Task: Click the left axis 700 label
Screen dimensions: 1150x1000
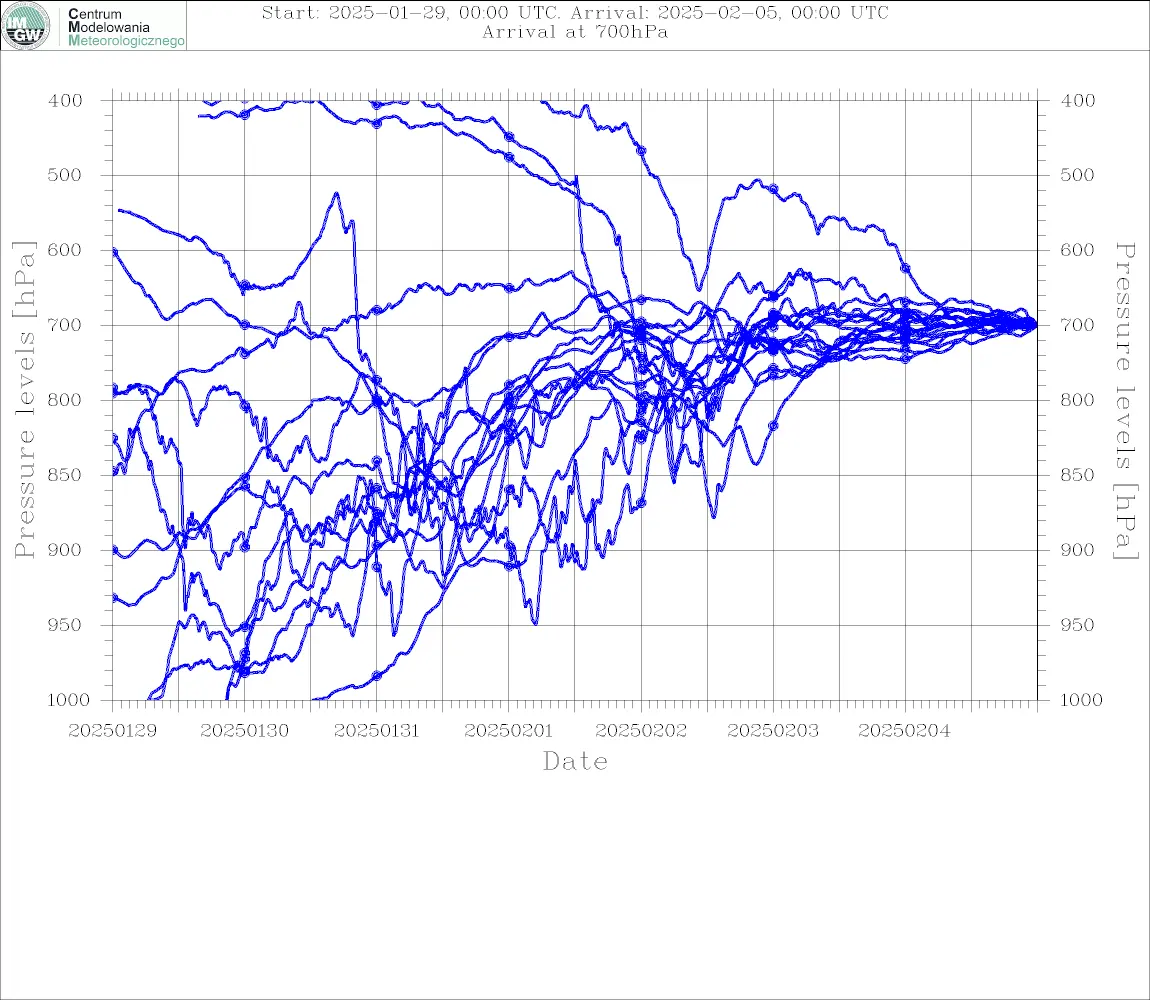Action: [65, 325]
